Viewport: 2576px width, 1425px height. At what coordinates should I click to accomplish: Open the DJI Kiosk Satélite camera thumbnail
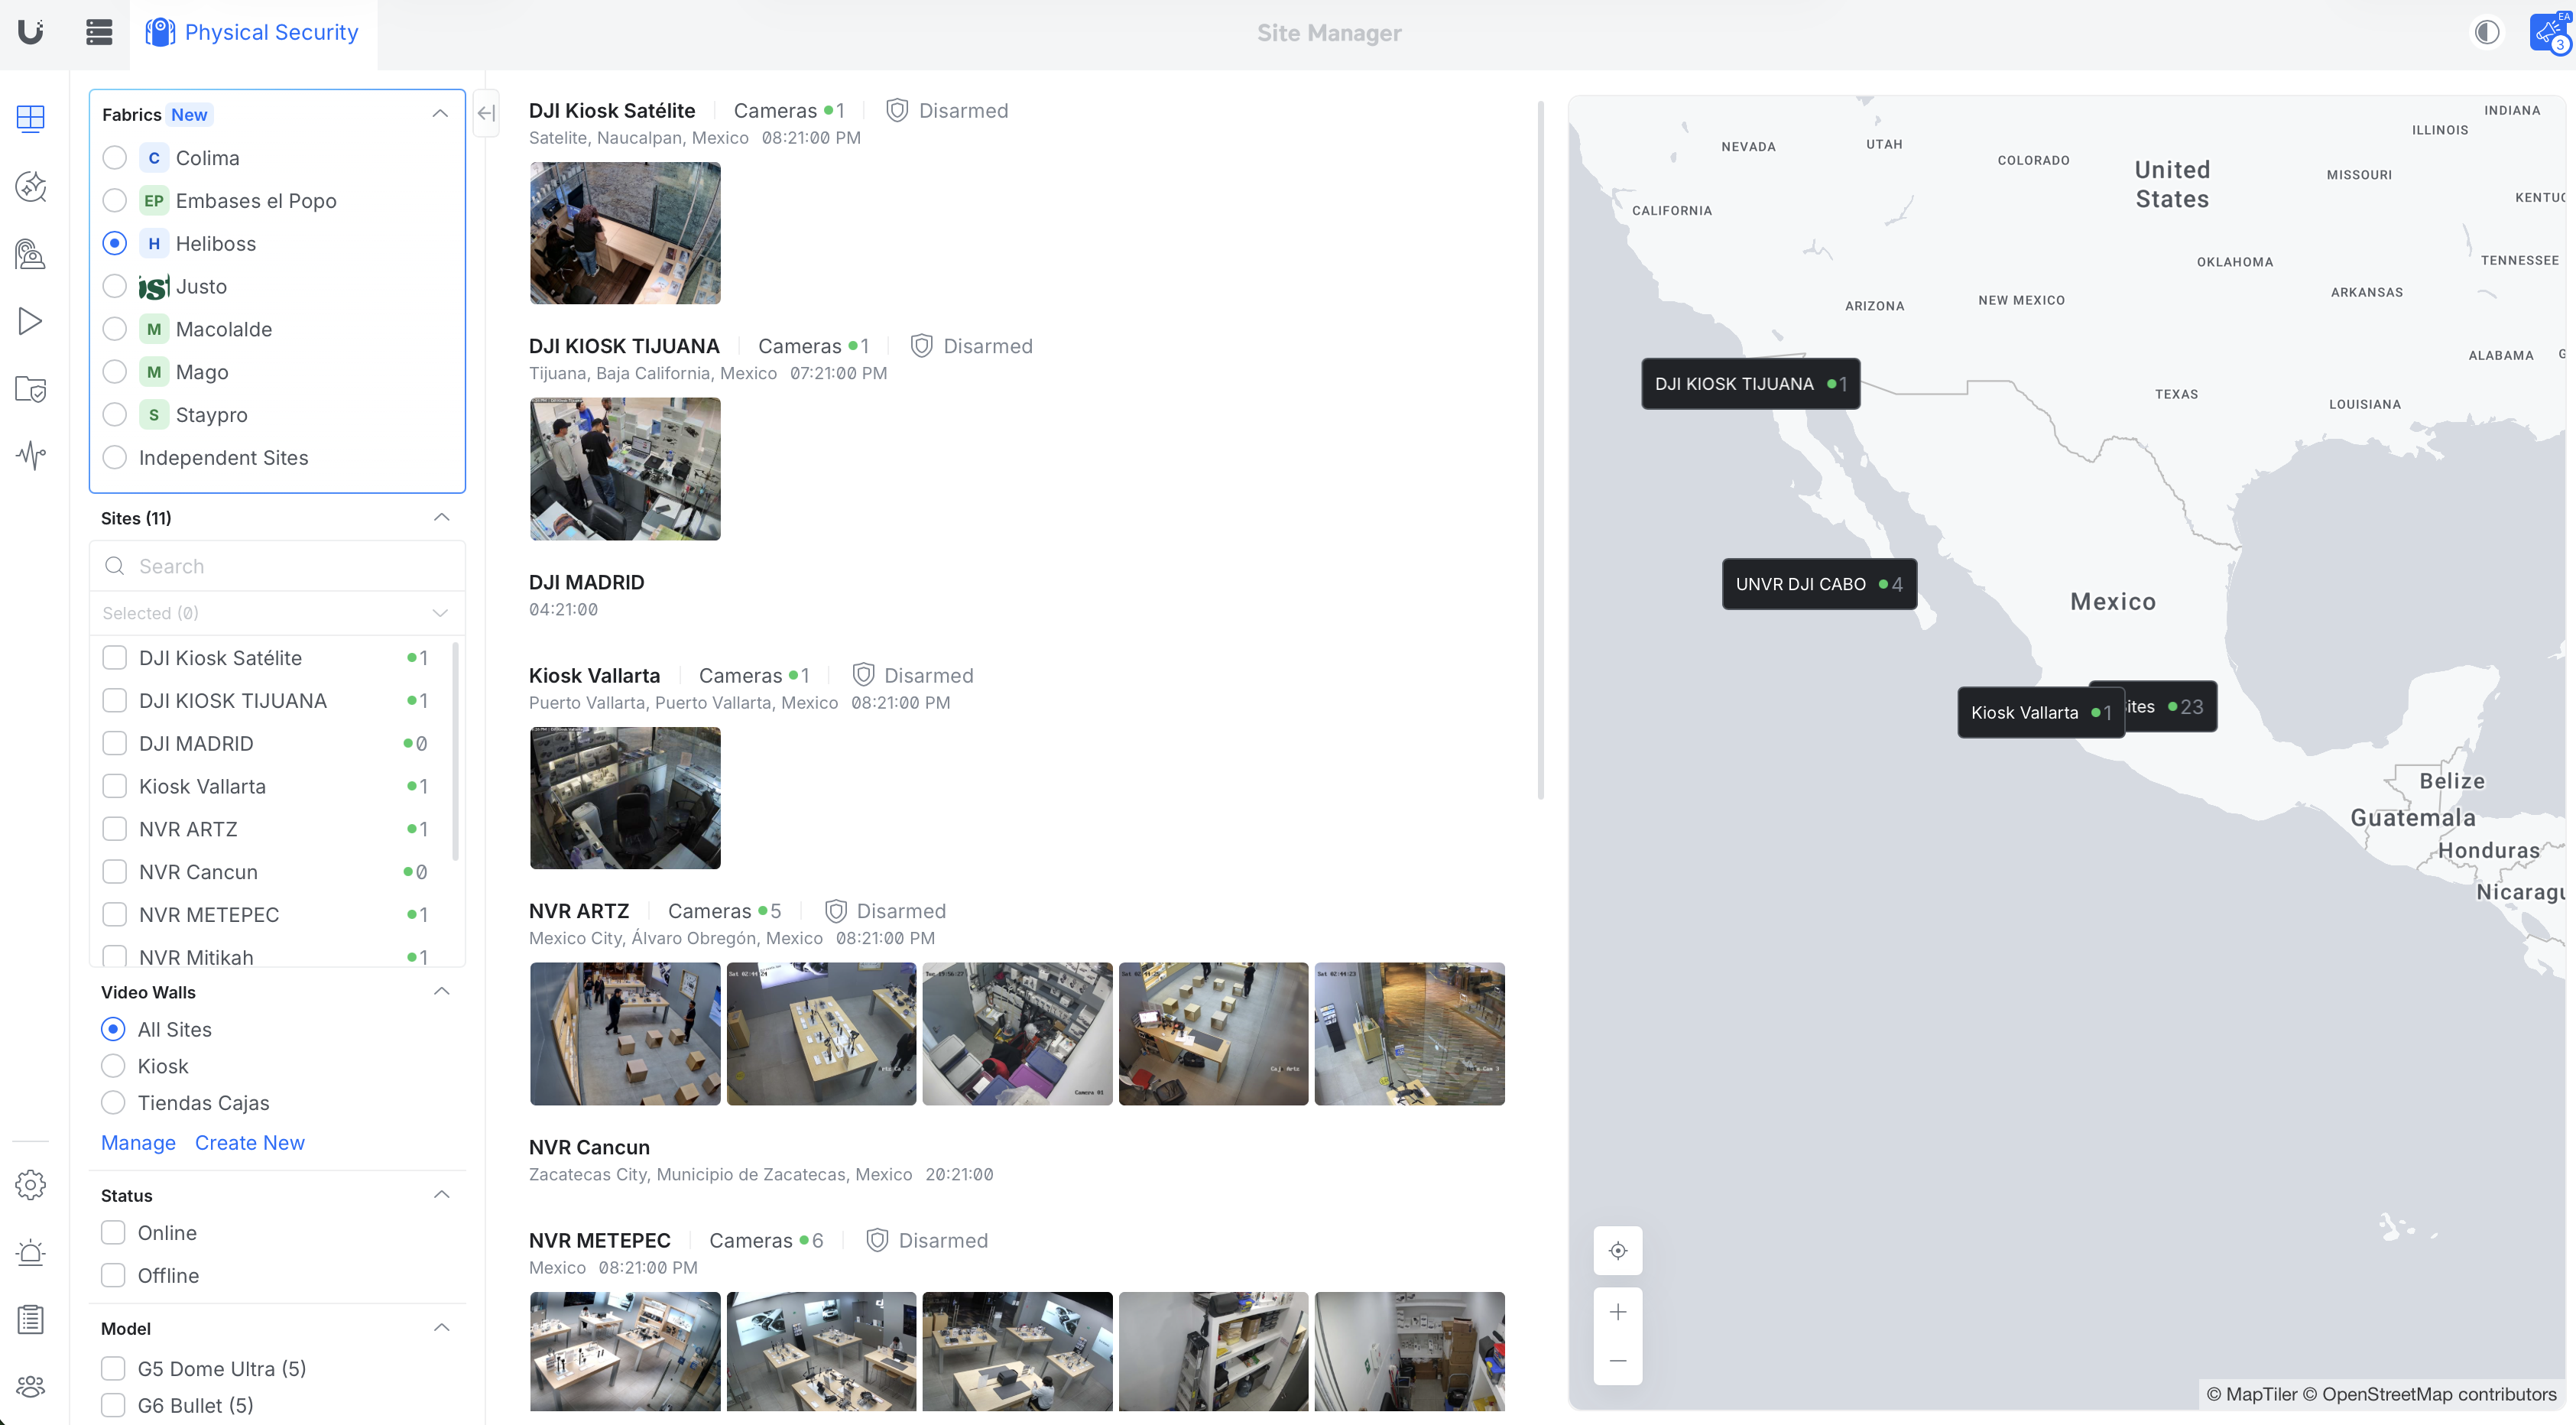click(625, 233)
